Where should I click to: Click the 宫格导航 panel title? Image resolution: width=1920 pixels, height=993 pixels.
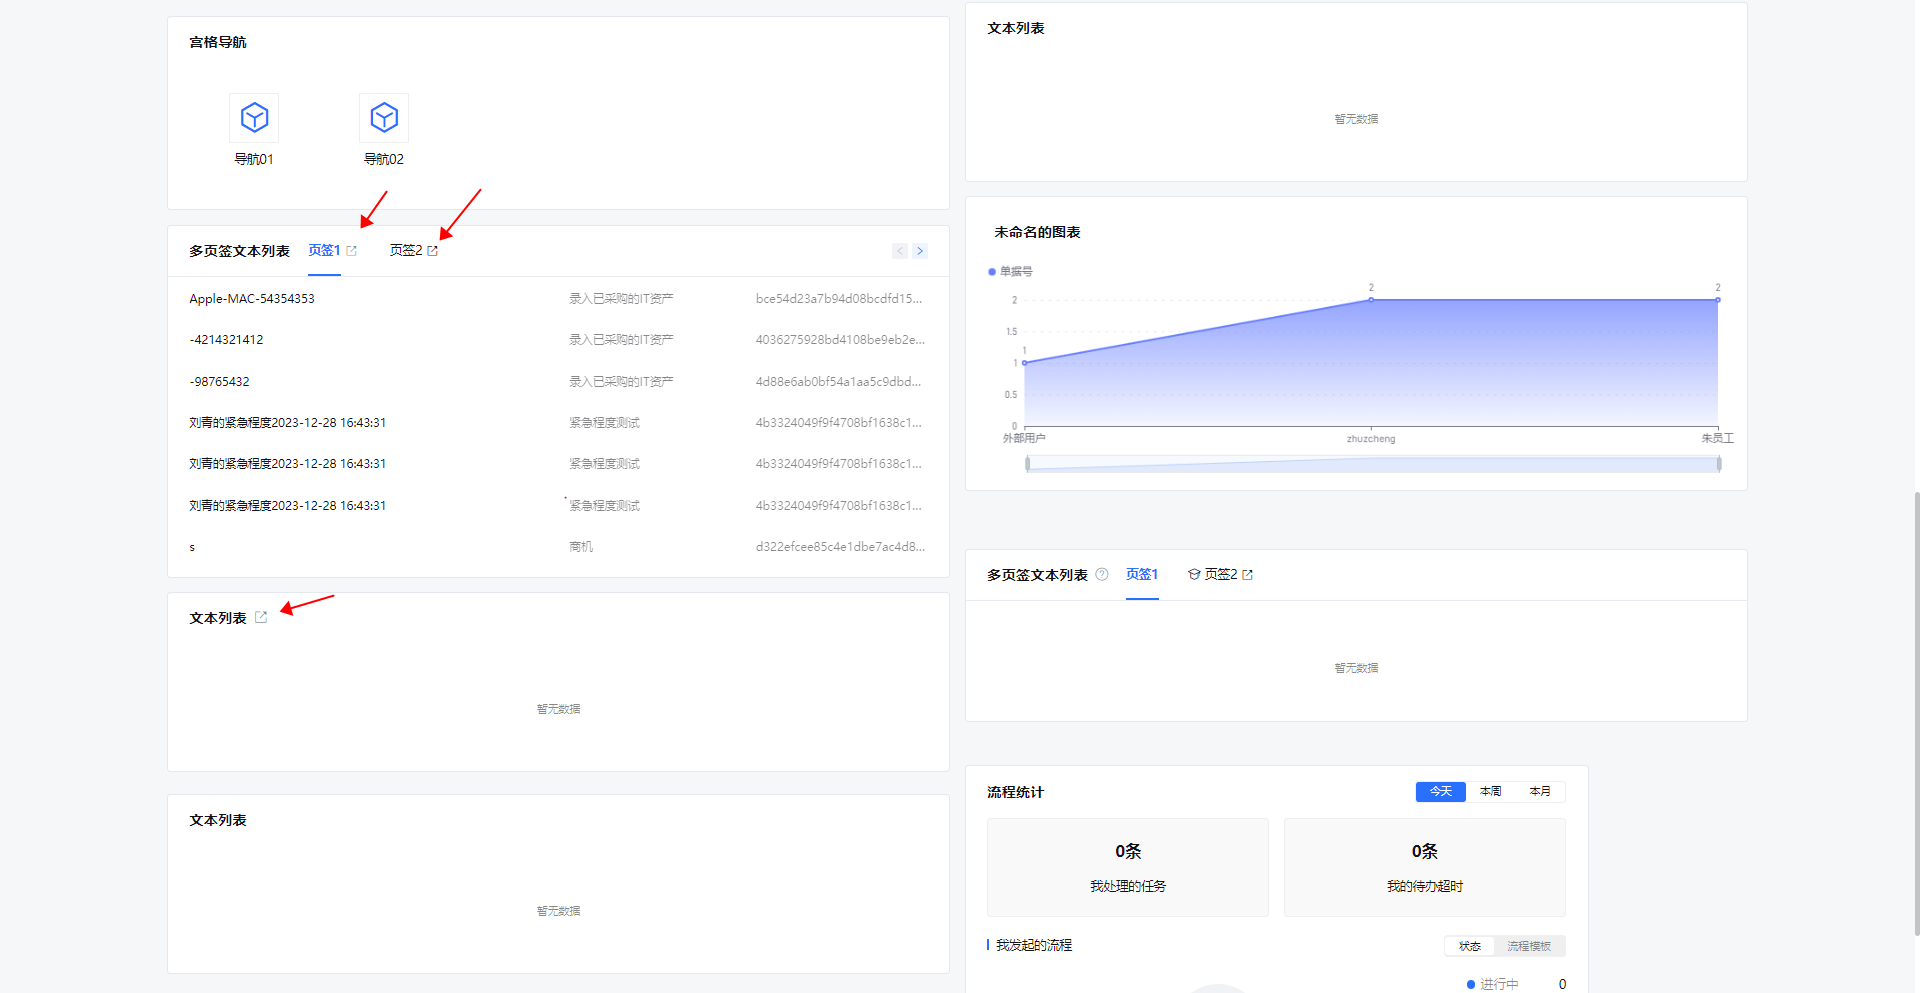pos(218,42)
